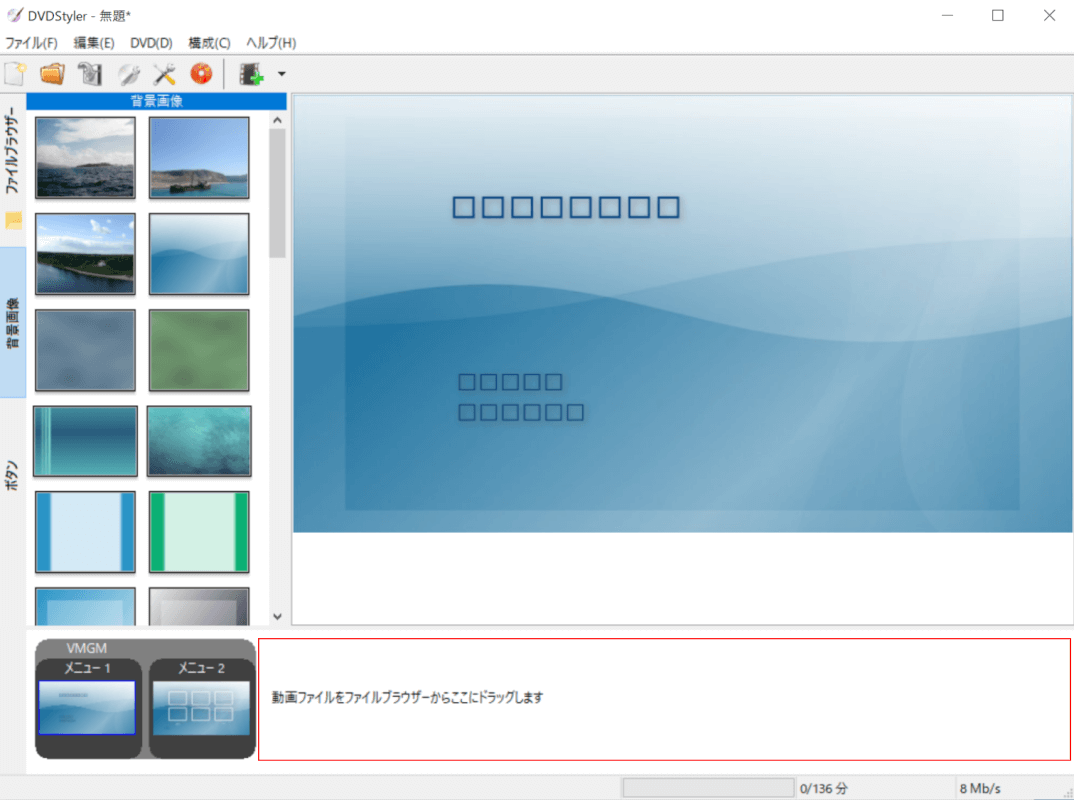The width and height of the screenshot is (1074, 800).
Task: Select the stormy sea background thumbnail
Action: pyautogui.click(x=86, y=158)
